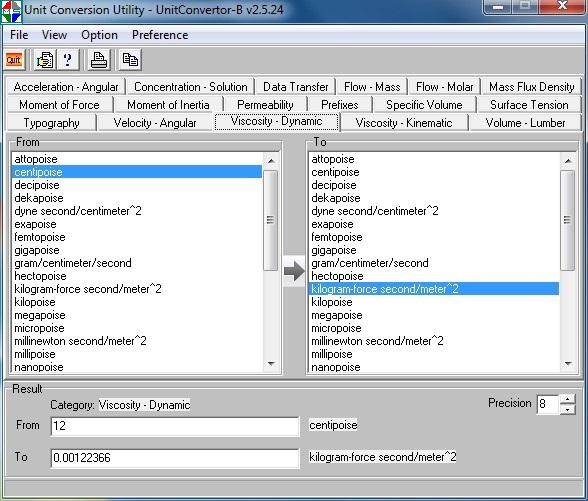
Task: Click To list scroll up arrow
Action: tap(568, 161)
